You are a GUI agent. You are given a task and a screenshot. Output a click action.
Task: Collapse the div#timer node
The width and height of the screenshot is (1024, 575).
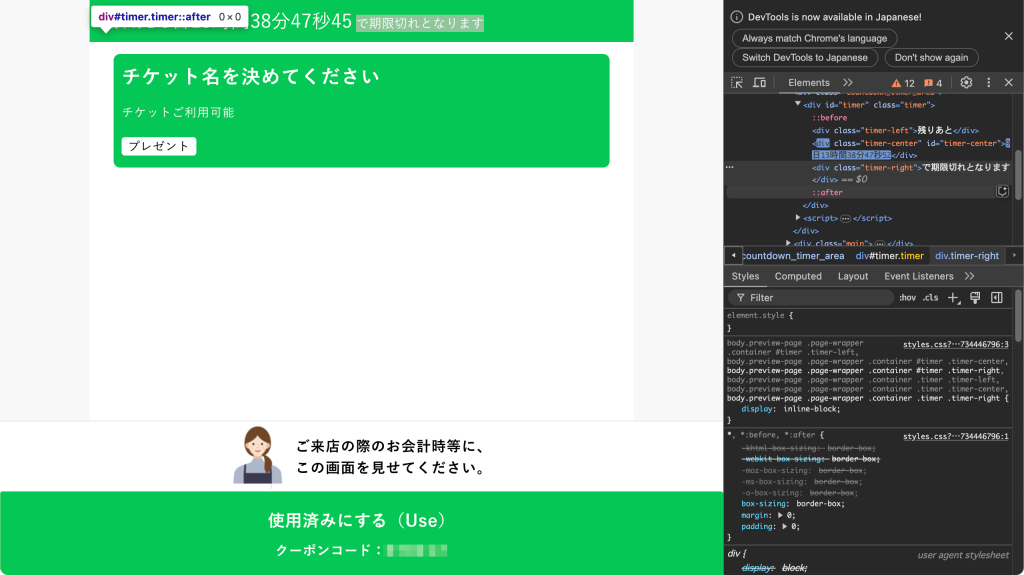pyautogui.click(x=797, y=104)
